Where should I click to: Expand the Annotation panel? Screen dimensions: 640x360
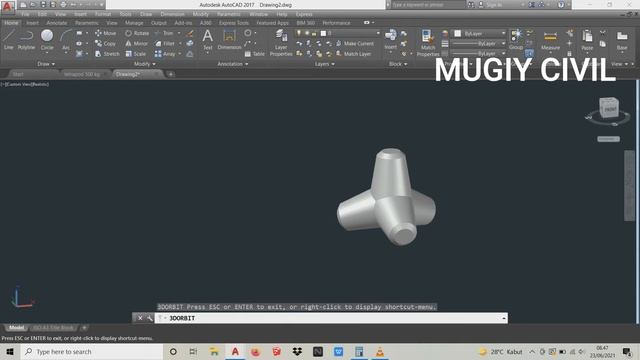pos(233,64)
